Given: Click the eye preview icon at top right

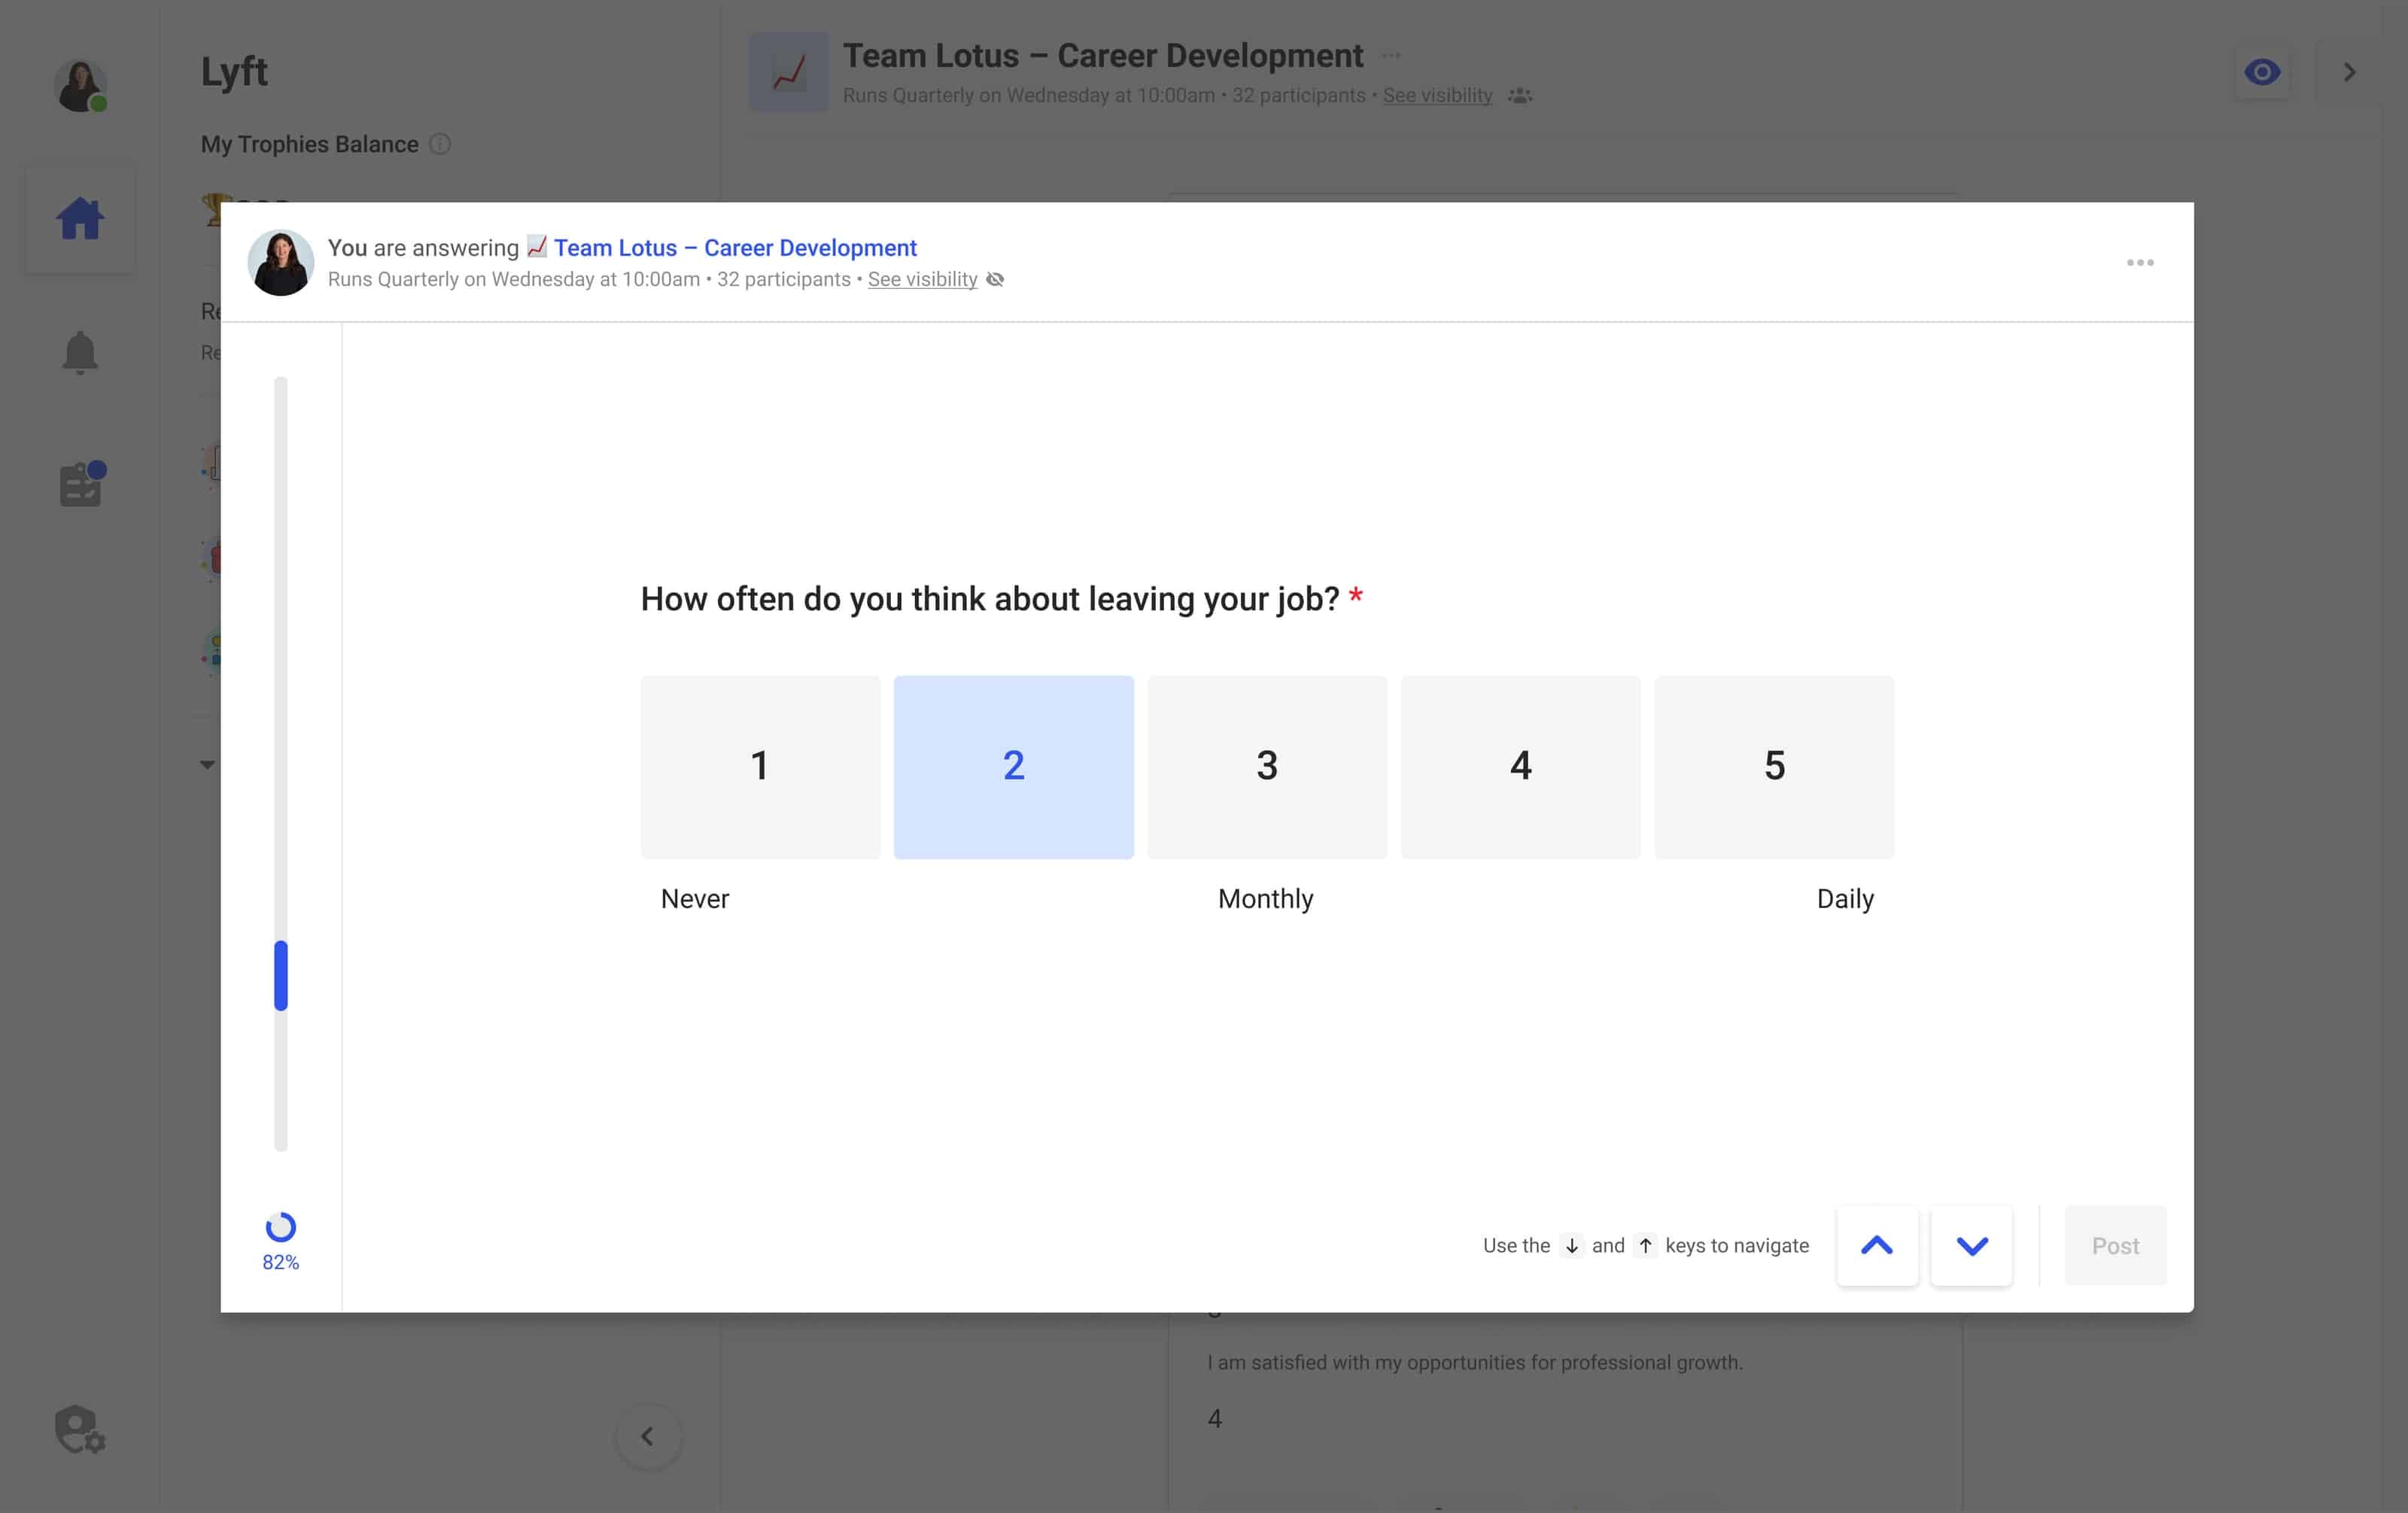Looking at the screenshot, I should [2263, 71].
